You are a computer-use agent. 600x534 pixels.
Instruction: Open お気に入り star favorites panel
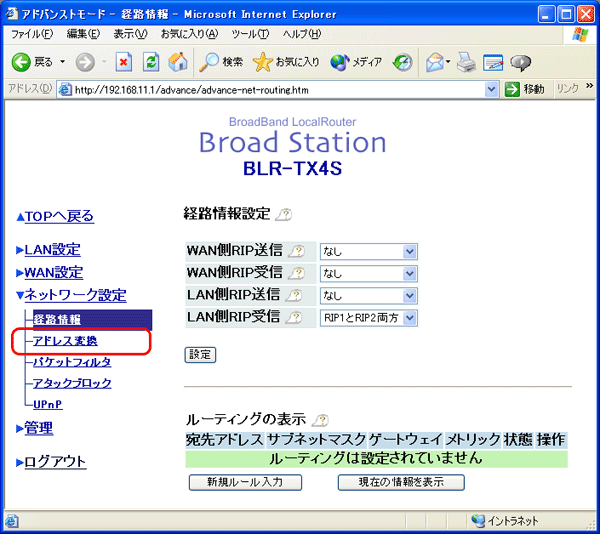(x=286, y=62)
